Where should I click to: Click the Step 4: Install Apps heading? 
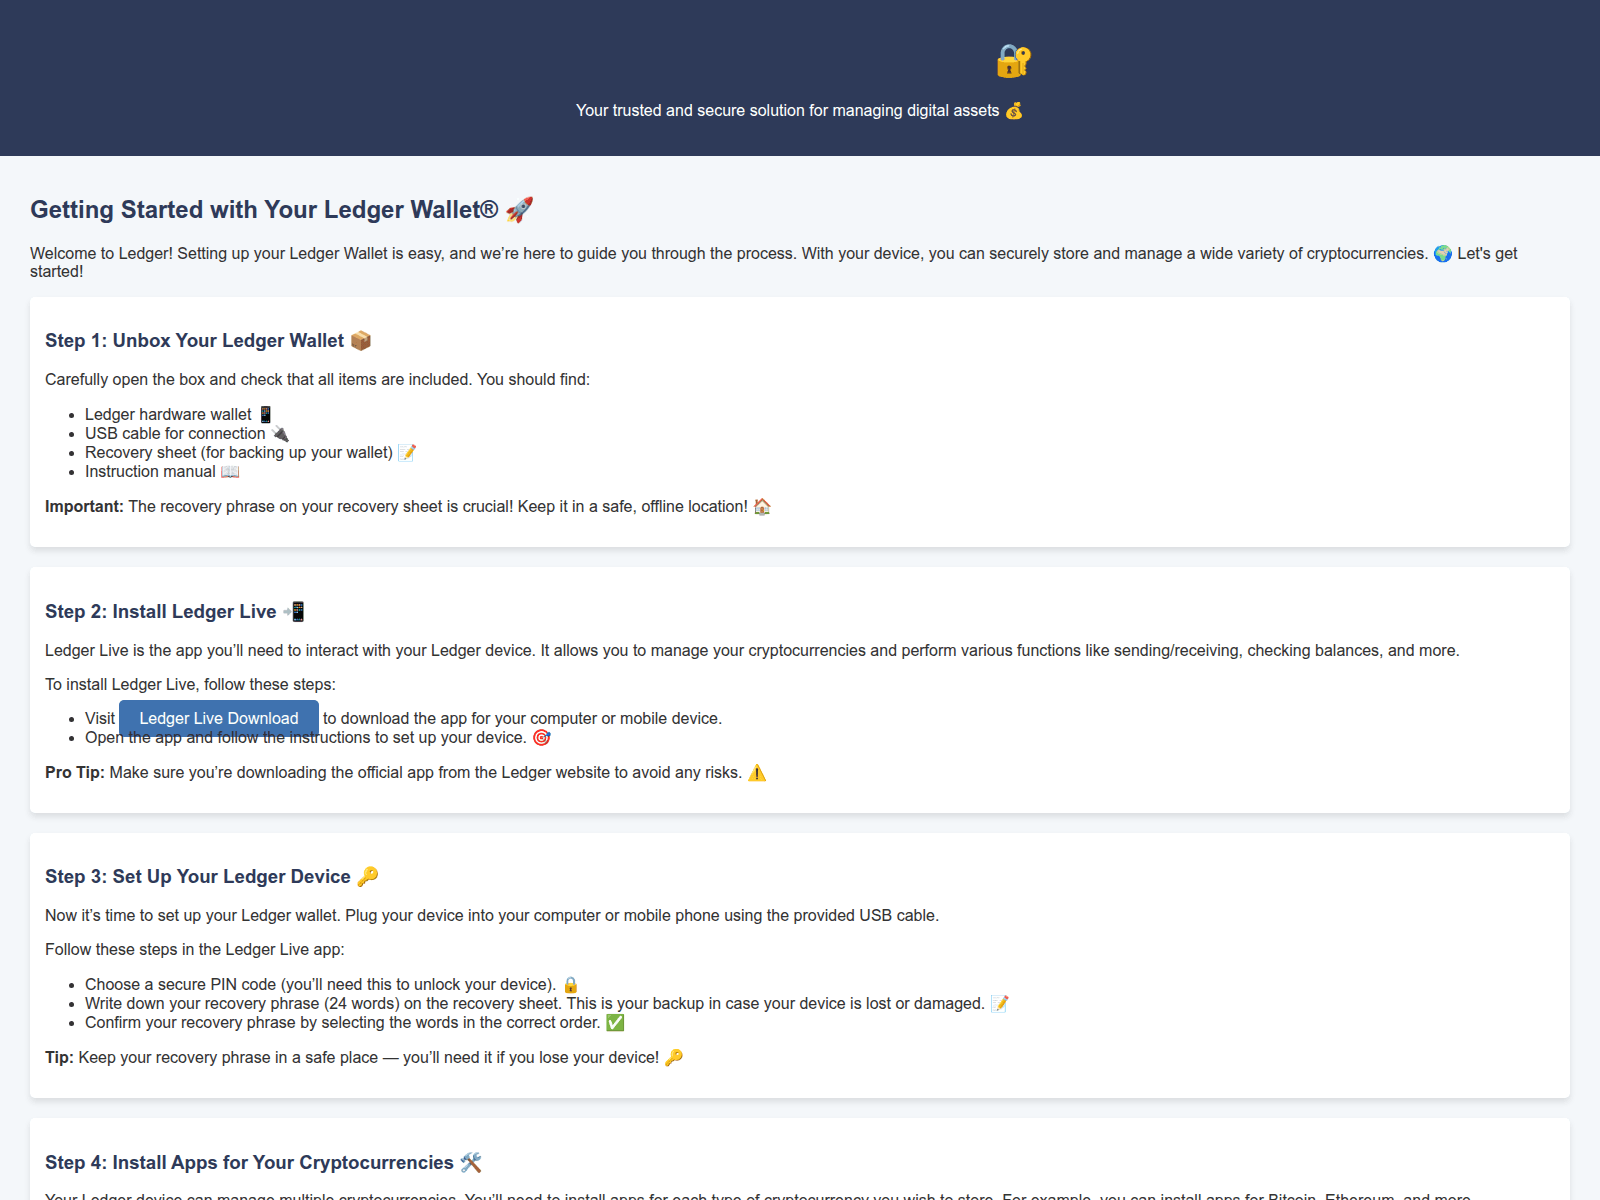pyautogui.click(x=263, y=1163)
